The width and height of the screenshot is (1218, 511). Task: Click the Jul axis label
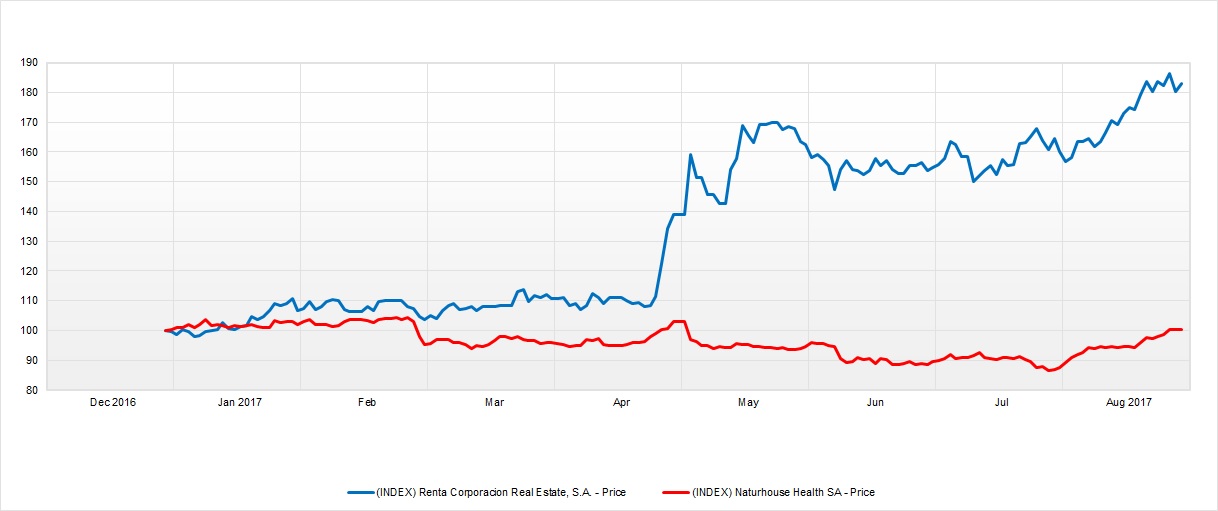point(1002,402)
